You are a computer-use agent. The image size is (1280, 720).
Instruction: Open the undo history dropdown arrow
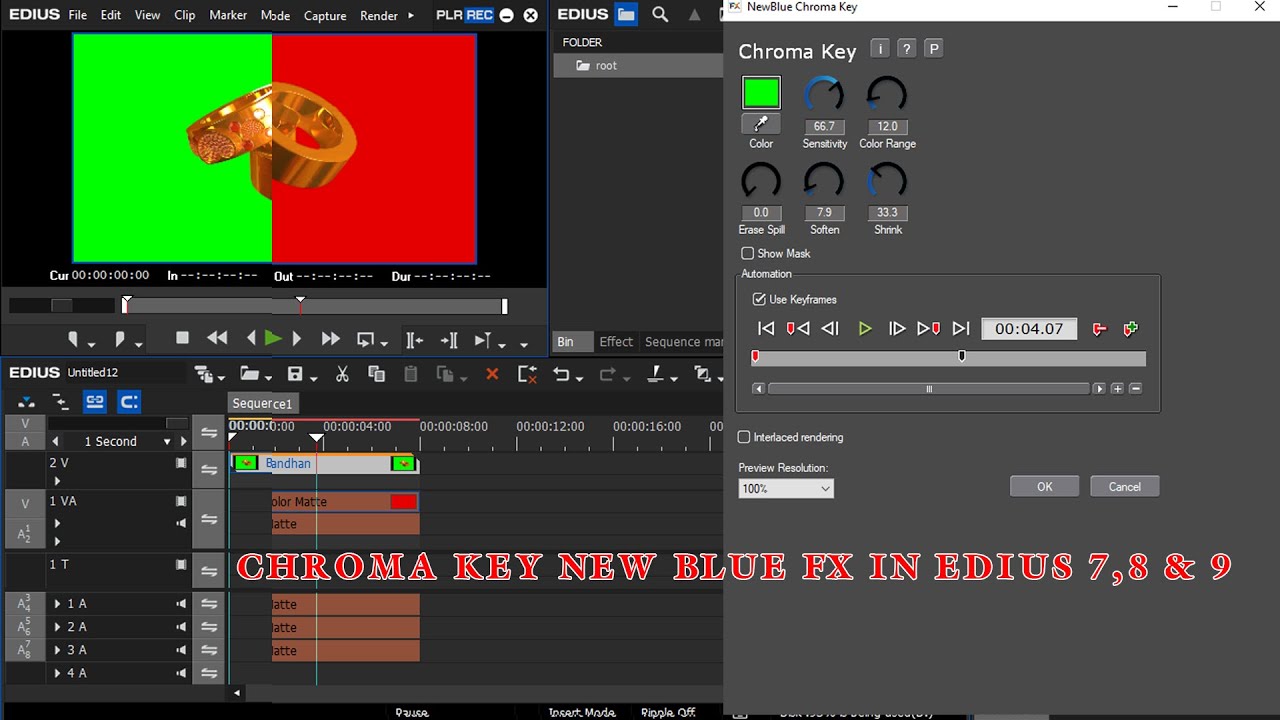580,378
